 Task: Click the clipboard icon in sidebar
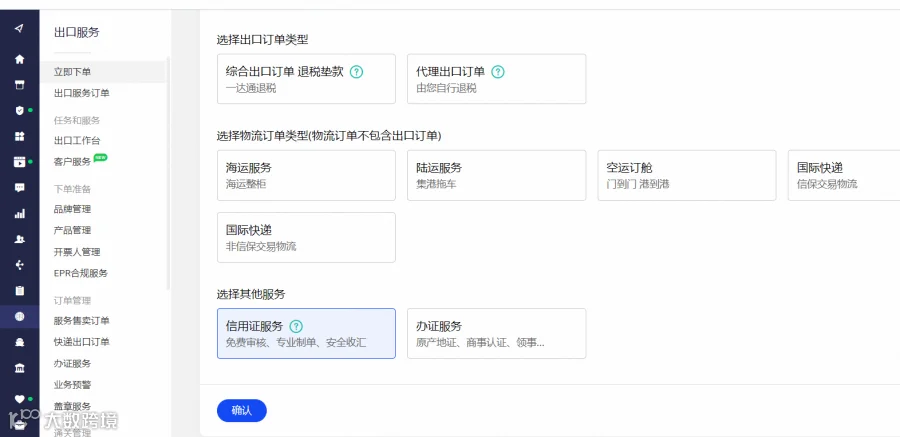click(20, 291)
